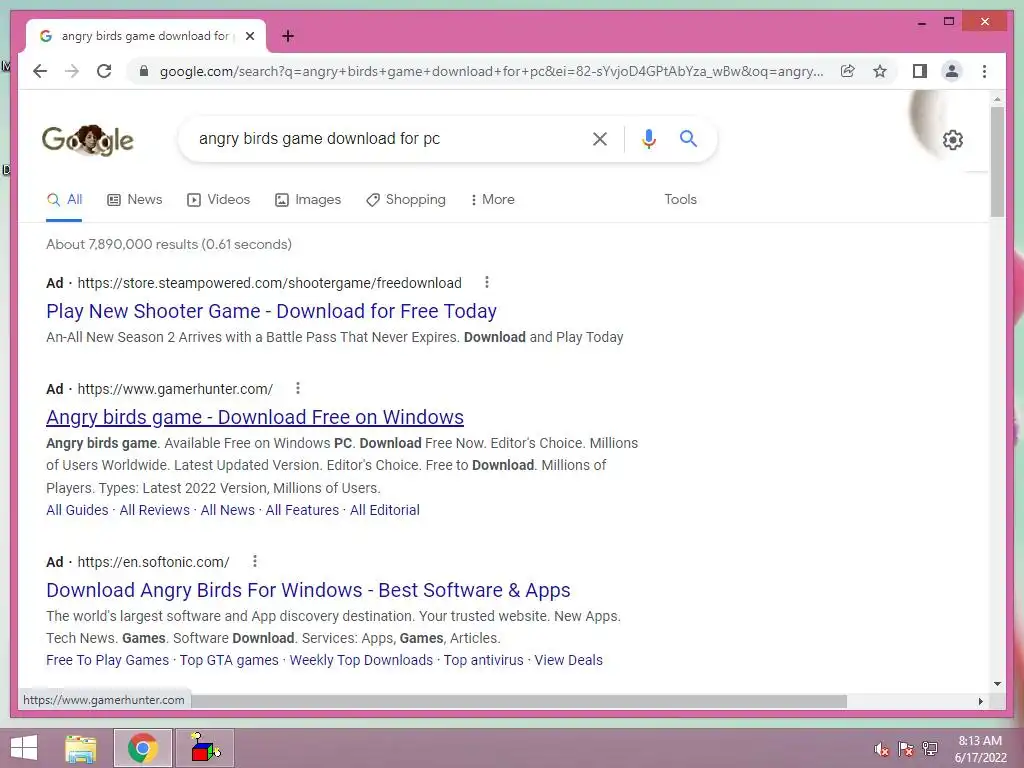Select the All results tab
This screenshot has height=768, width=1024.
click(x=65, y=200)
